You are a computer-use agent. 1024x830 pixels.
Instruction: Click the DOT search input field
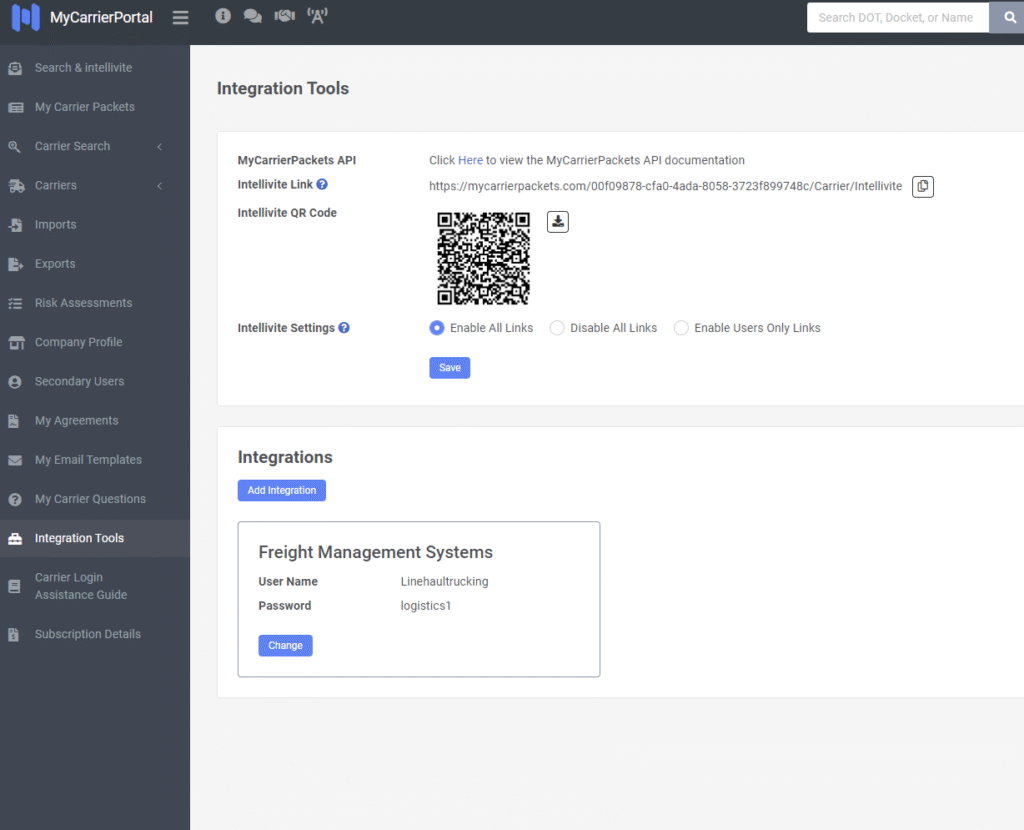point(895,17)
